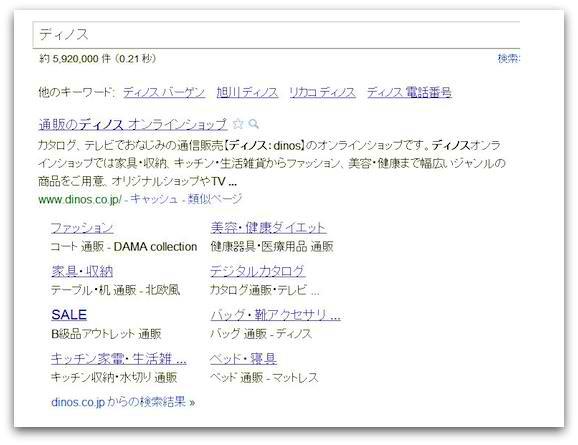This screenshot has width=578, height=445.
Task: Click the magnifier preview icon beside the result title
Action: click(253, 124)
